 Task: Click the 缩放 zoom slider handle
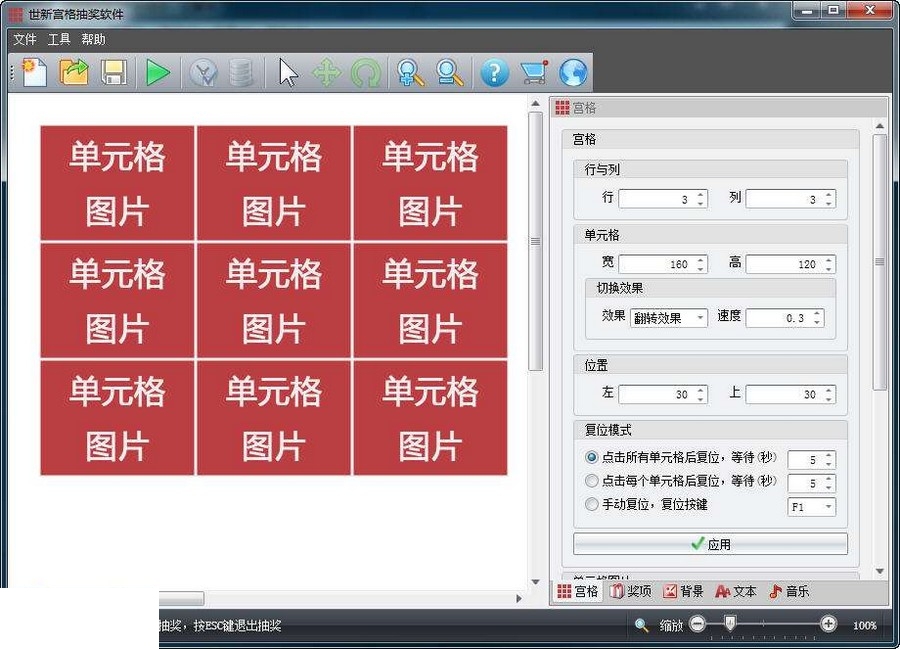pyautogui.click(x=730, y=623)
